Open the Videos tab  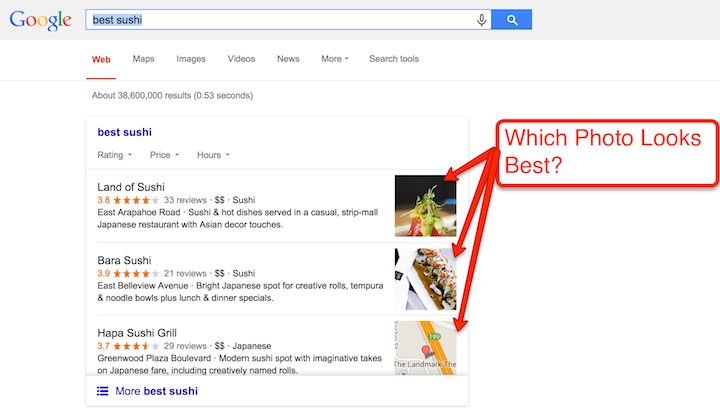point(241,59)
